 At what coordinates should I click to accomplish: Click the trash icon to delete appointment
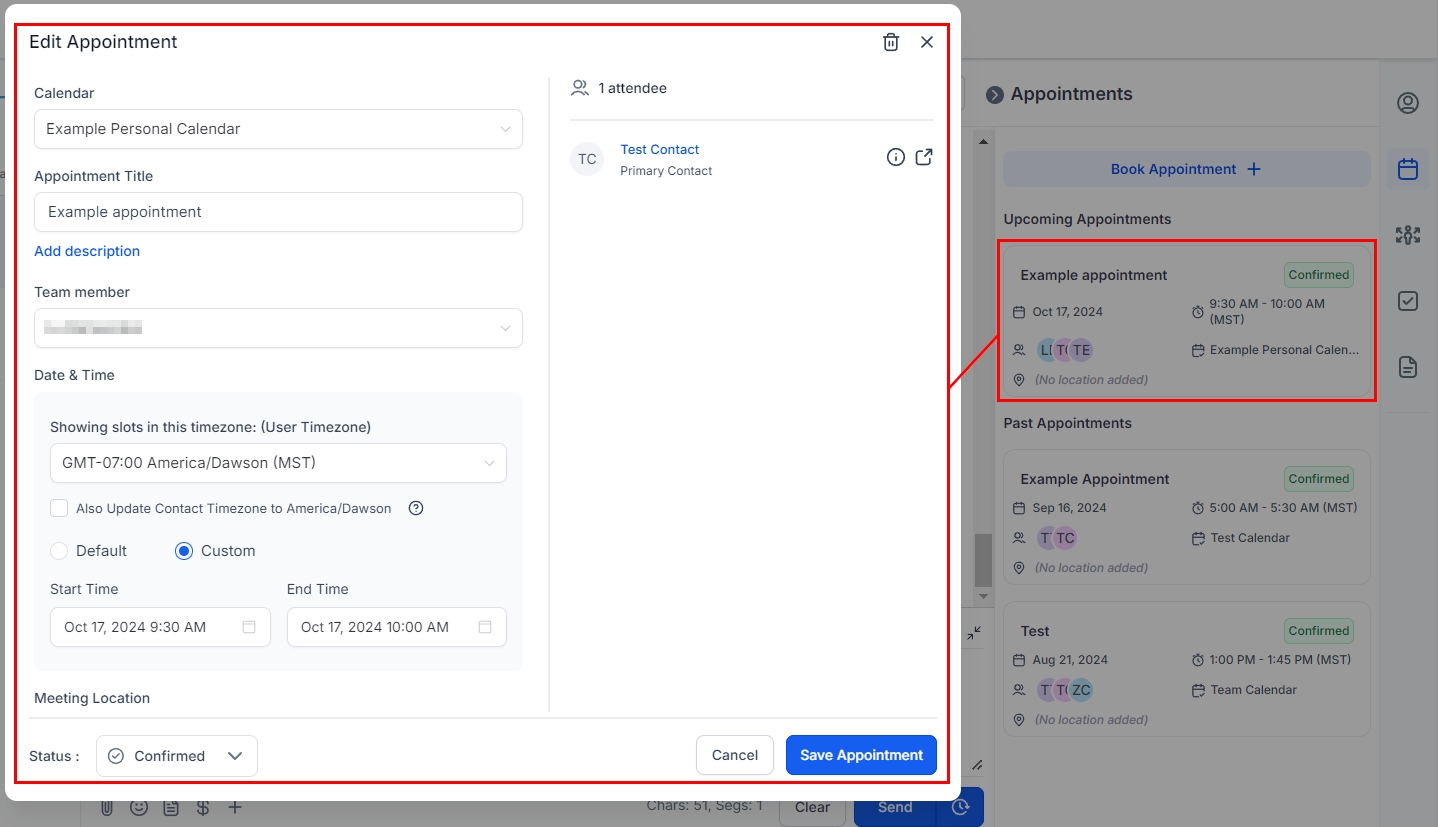coord(891,42)
